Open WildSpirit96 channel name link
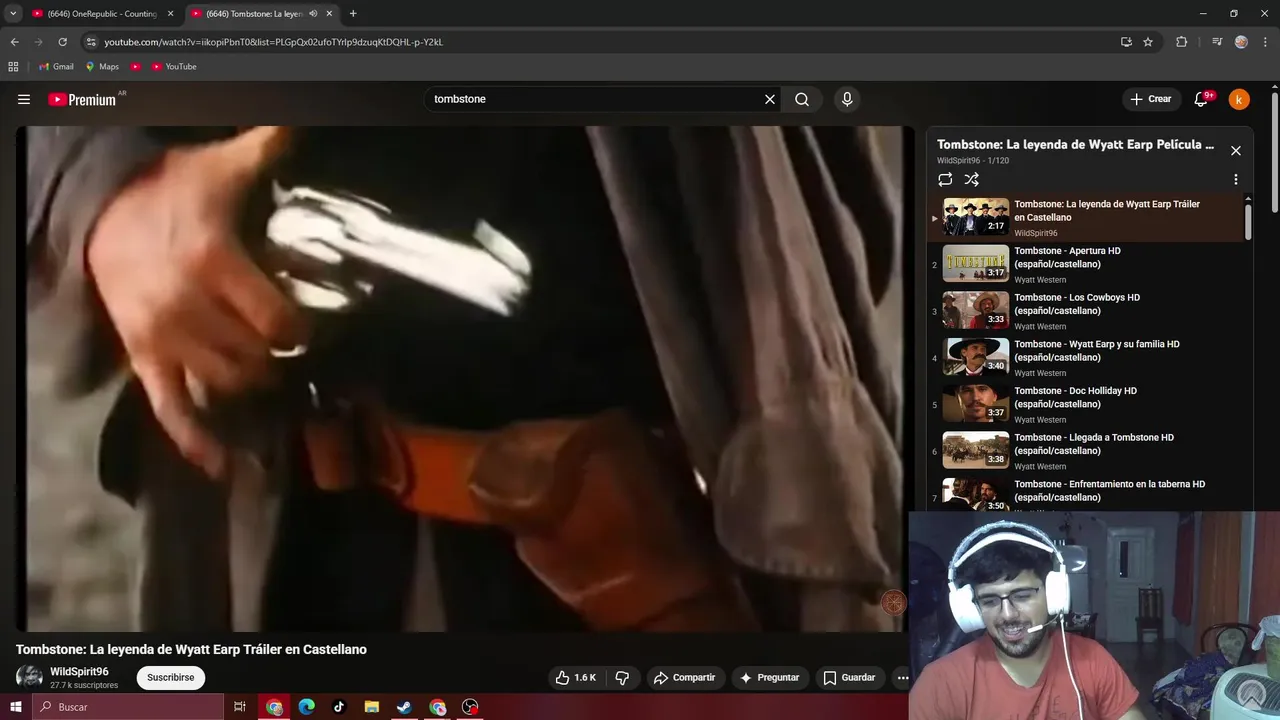1280x720 pixels. (x=79, y=672)
